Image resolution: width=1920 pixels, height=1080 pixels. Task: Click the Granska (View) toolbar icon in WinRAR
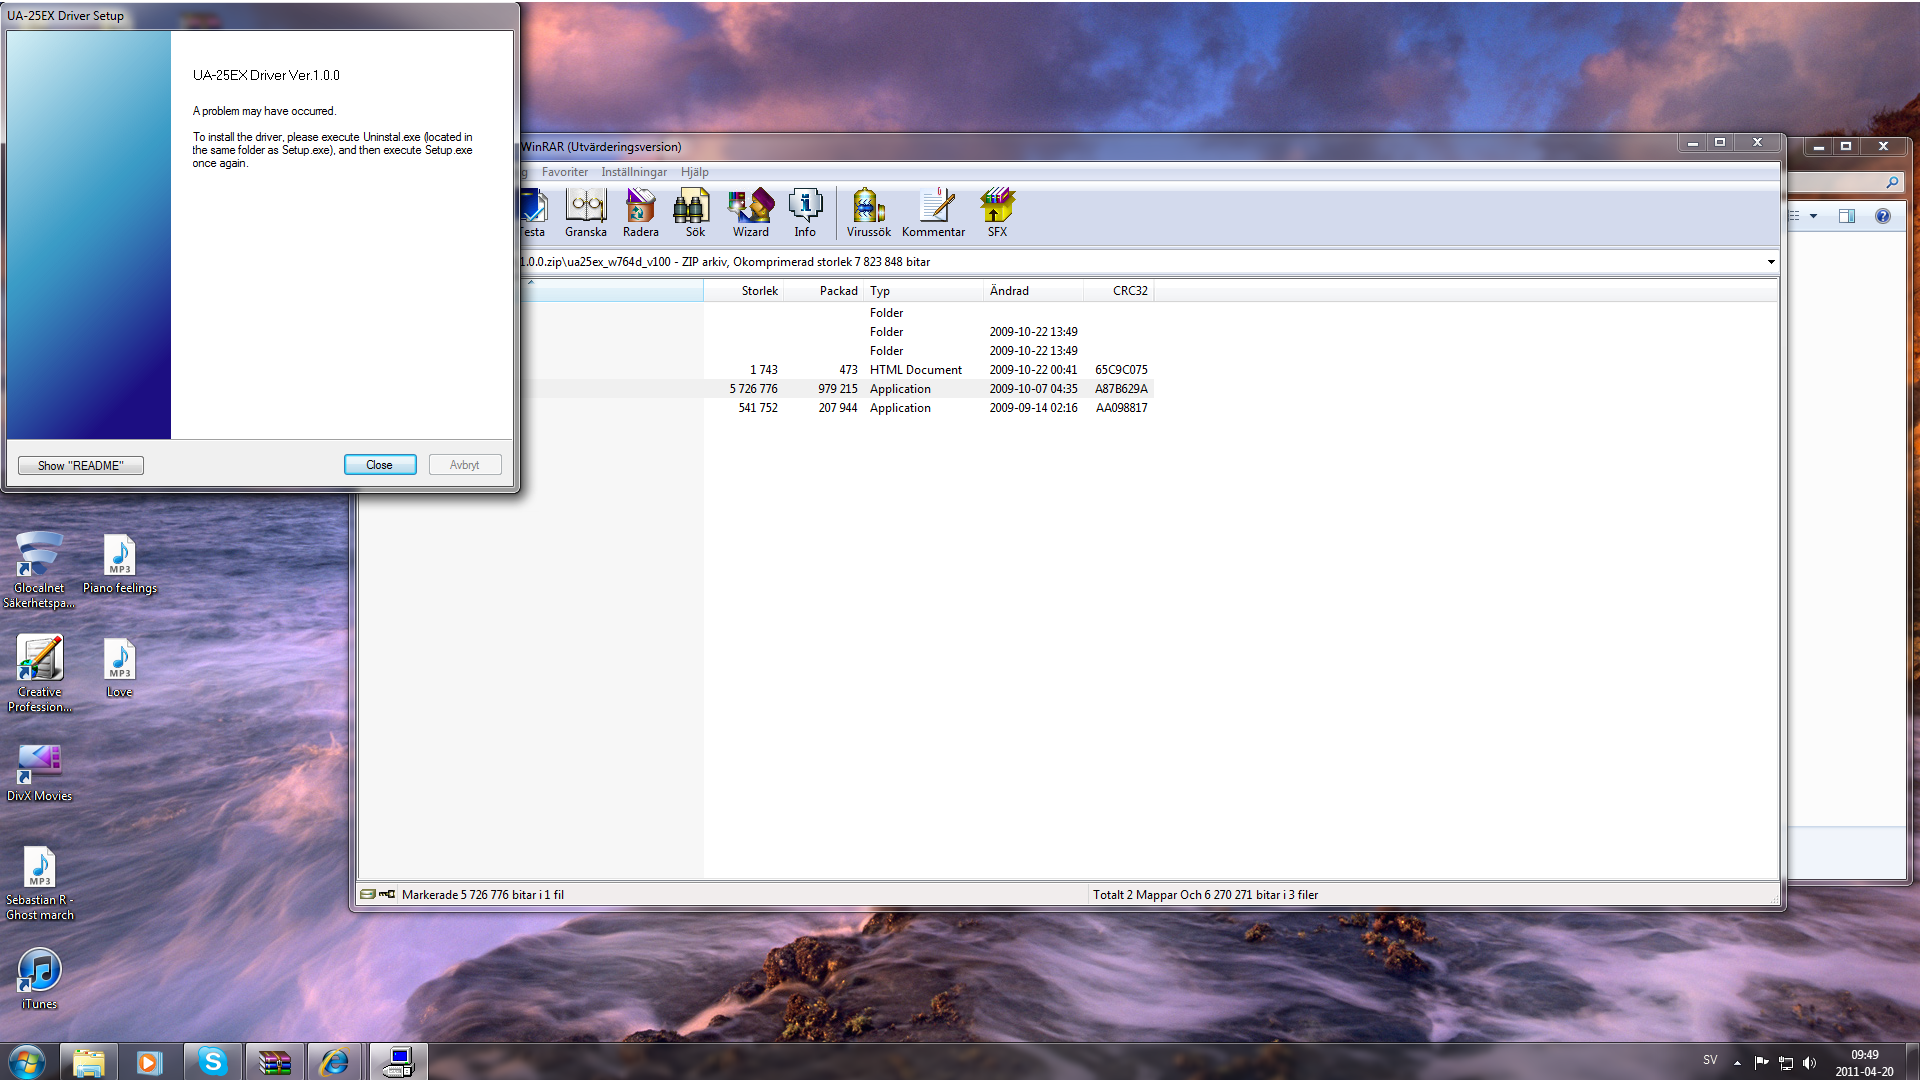[x=586, y=213]
